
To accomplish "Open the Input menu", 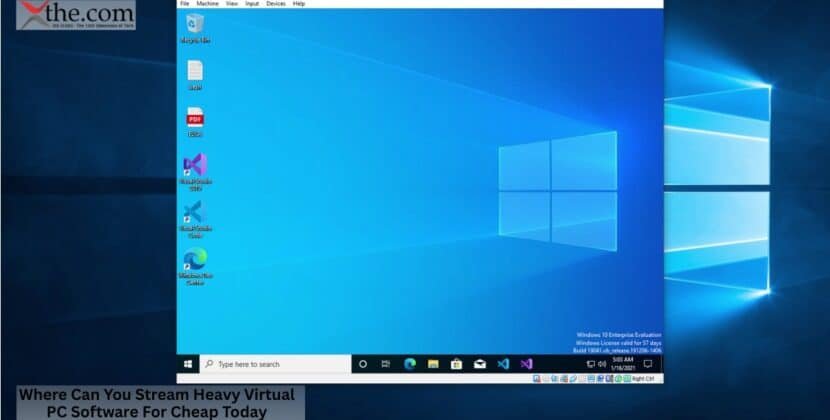I will (x=252, y=4).
